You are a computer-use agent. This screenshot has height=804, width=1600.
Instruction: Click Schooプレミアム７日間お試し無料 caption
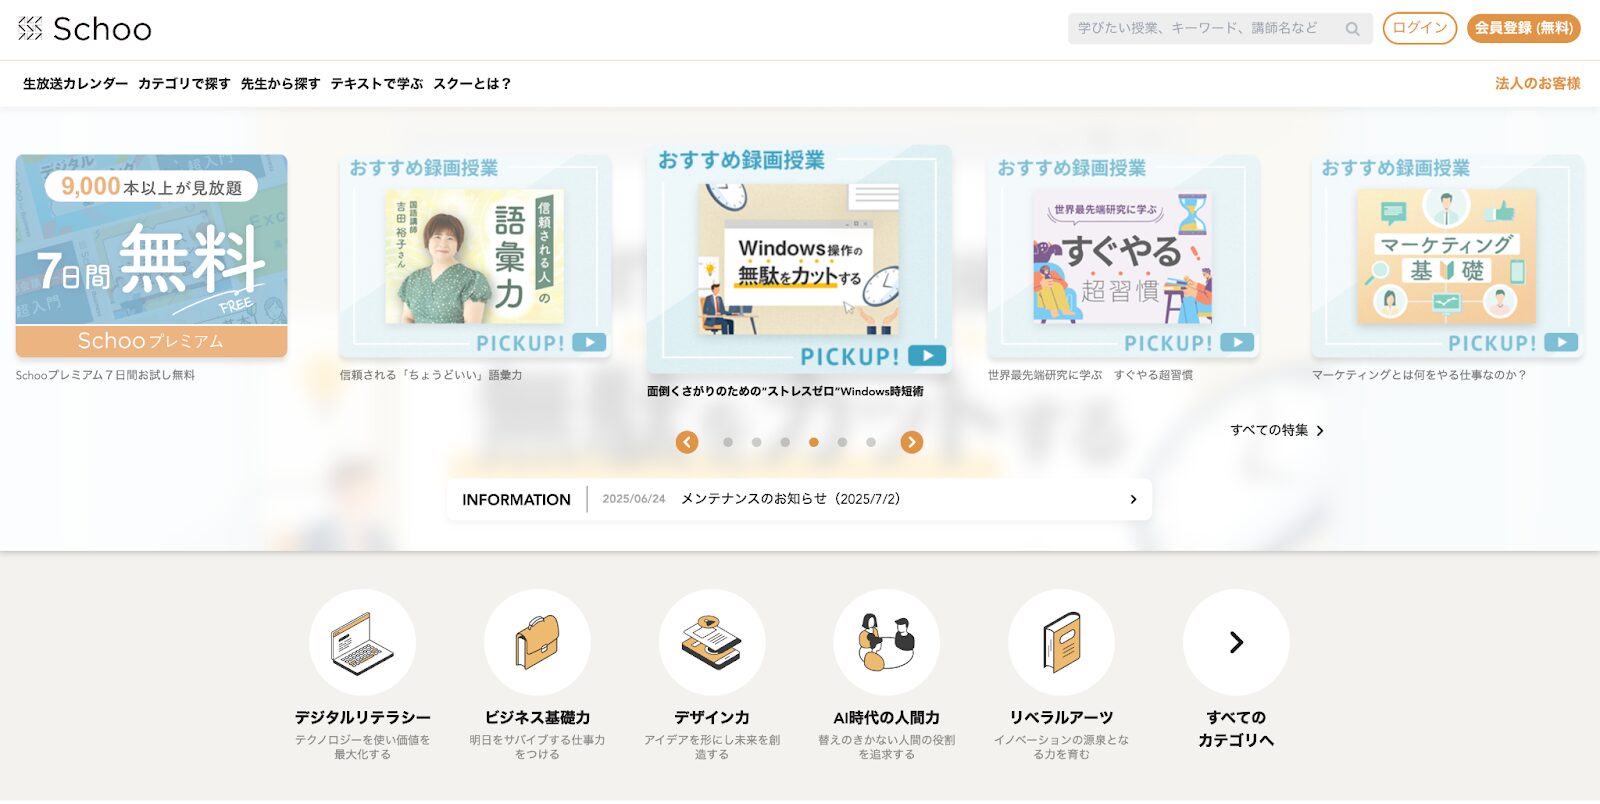105,376
